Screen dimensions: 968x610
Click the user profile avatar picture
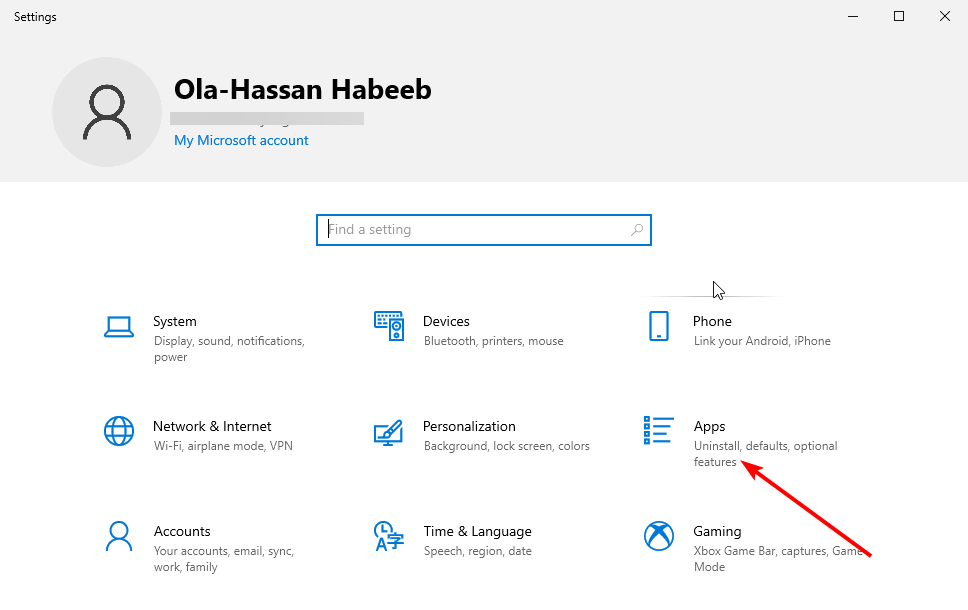[107, 112]
